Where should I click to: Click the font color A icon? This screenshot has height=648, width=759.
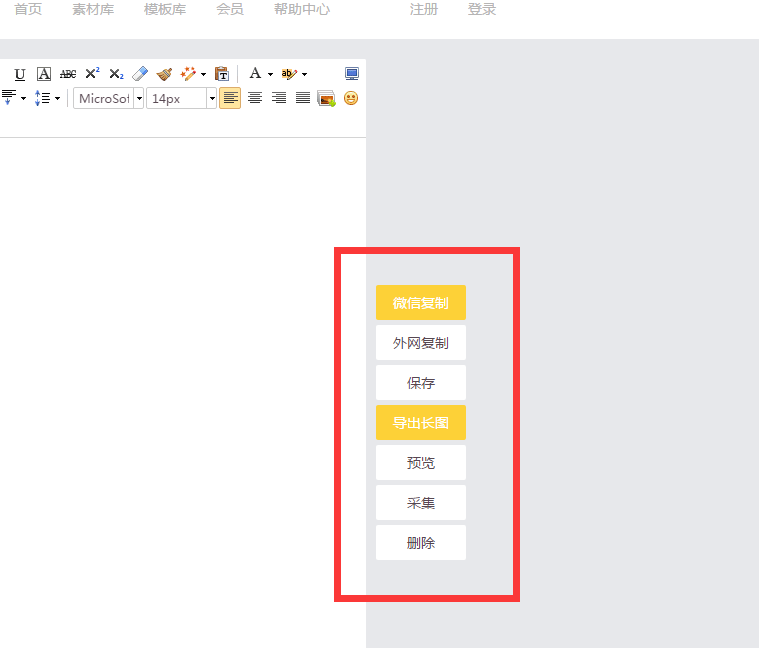(255, 74)
